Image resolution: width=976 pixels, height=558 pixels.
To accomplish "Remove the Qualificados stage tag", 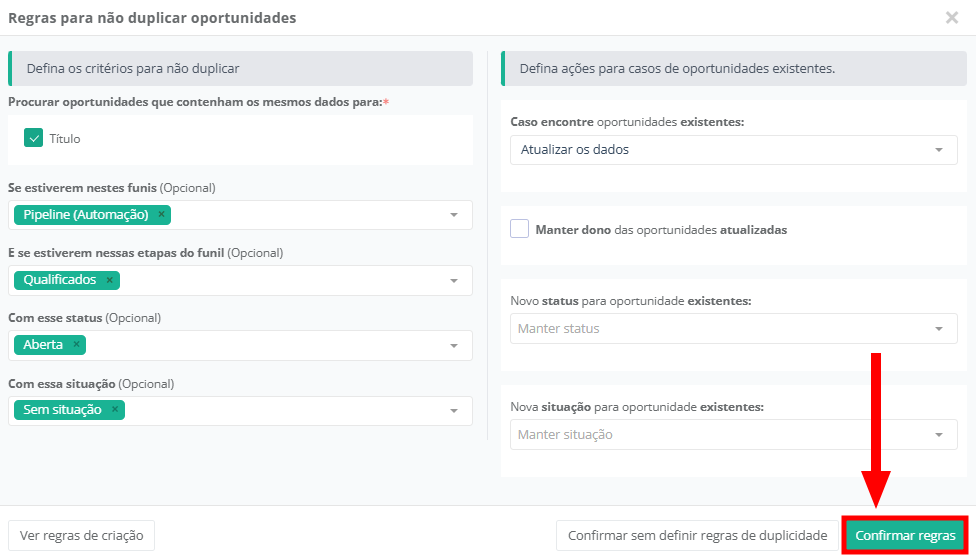I will click(109, 280).
